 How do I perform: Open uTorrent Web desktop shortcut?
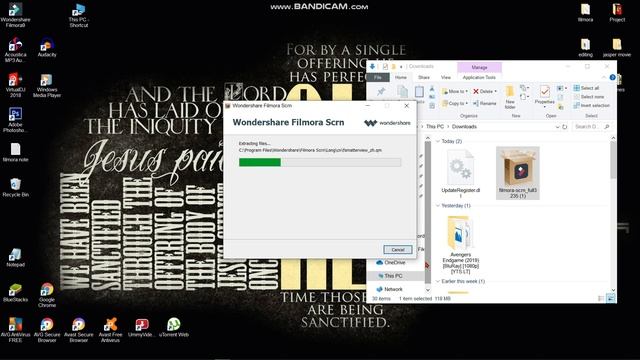pyautogui.click(x=173, y=327)
